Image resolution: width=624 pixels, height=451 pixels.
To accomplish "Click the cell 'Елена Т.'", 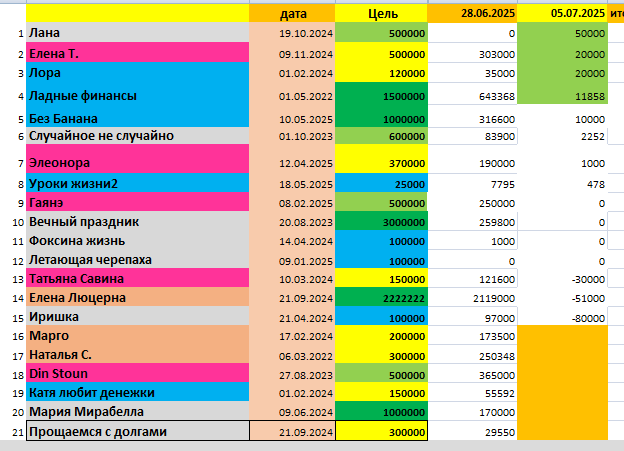I will click(138, 52).
